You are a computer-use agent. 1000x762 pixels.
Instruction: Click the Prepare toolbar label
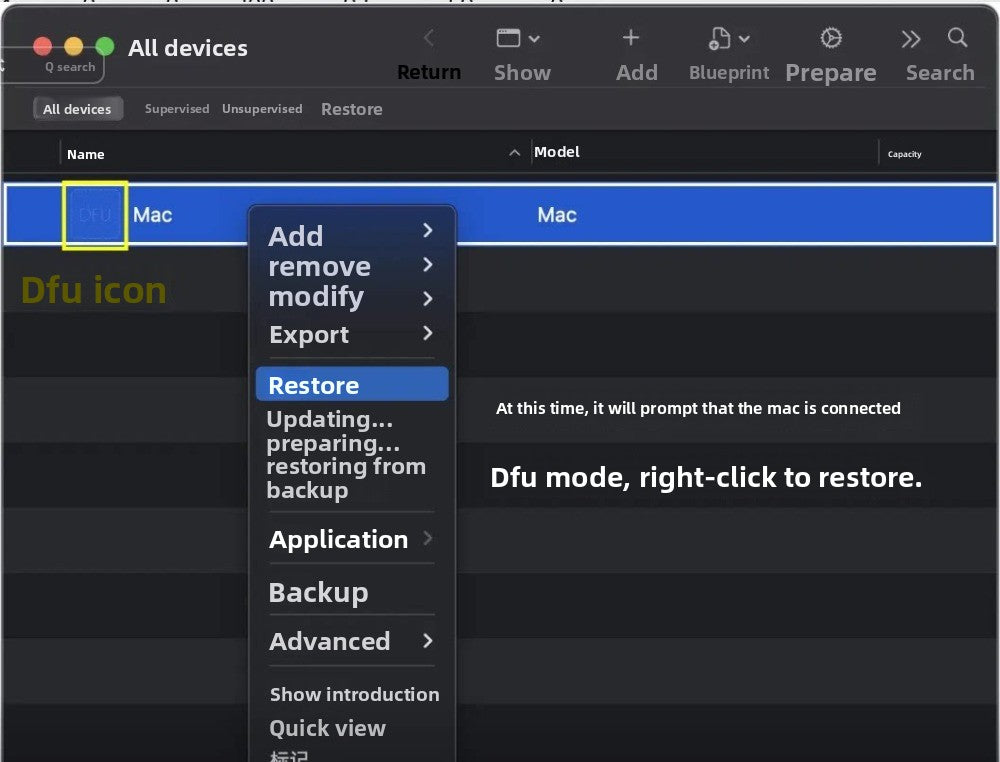coord(830,73)
